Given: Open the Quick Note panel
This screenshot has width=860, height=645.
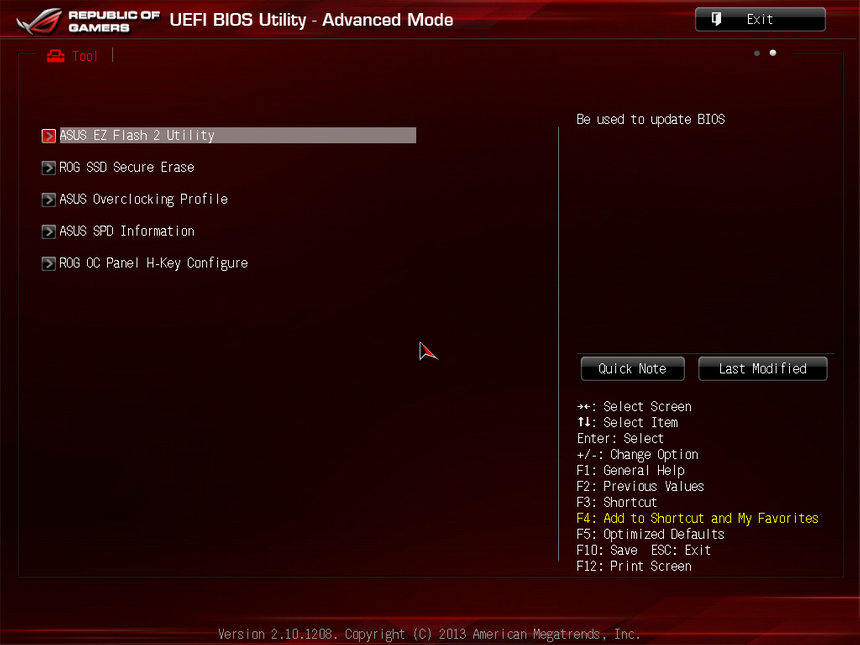Looking at the screenshot, I should pyautogui.click(x=632, y=368).
